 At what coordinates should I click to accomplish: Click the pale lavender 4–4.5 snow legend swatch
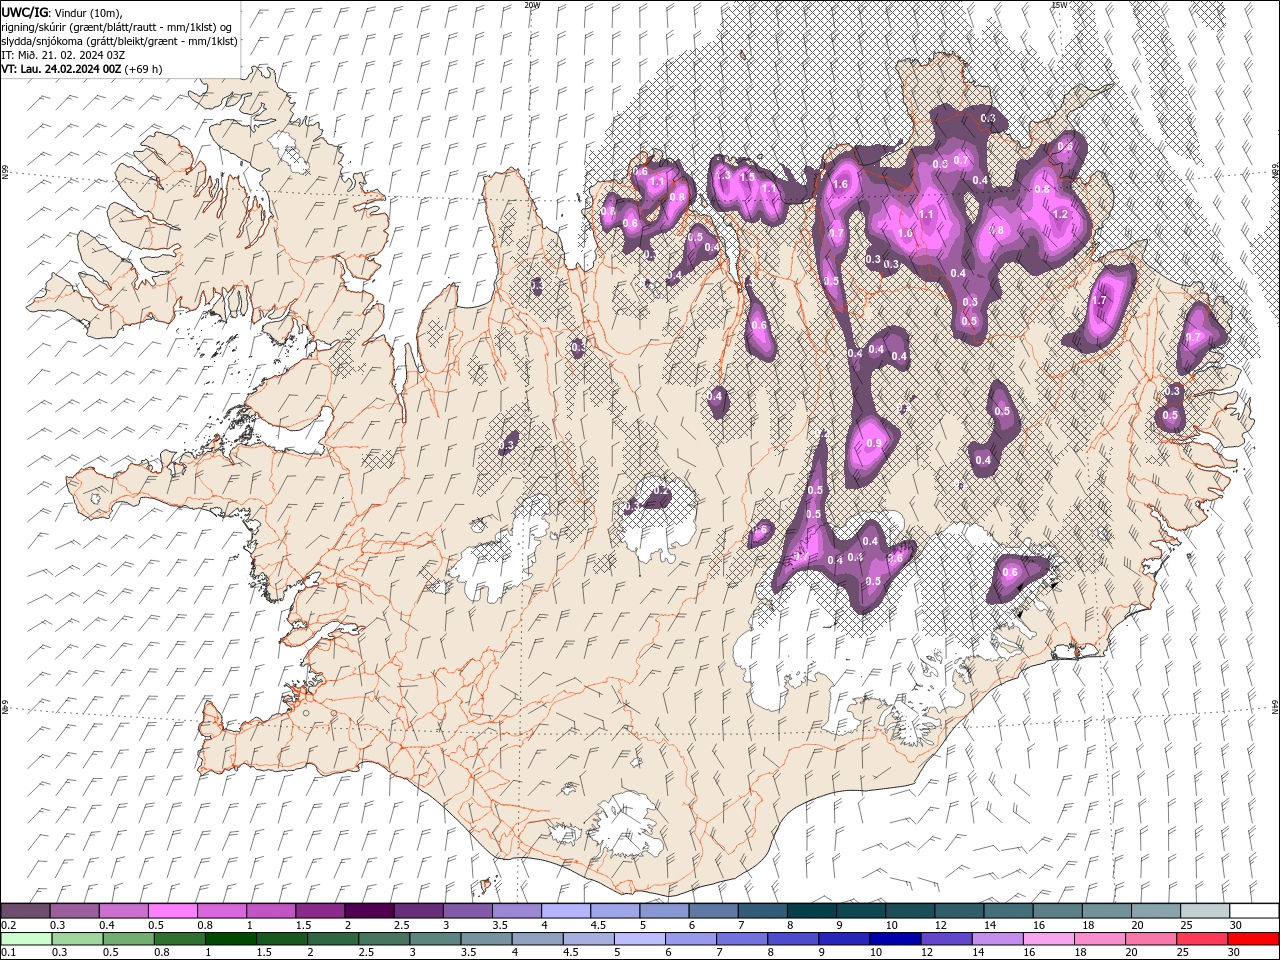tap(566, 911)
